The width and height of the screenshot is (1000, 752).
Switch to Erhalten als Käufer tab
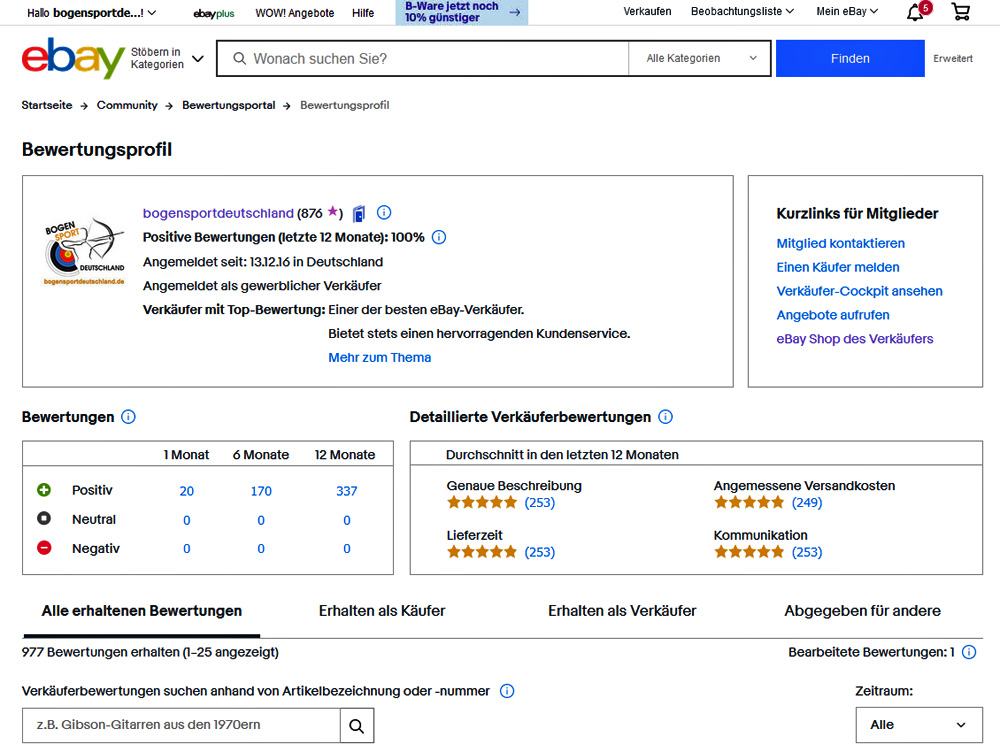[x=382, y=610]
